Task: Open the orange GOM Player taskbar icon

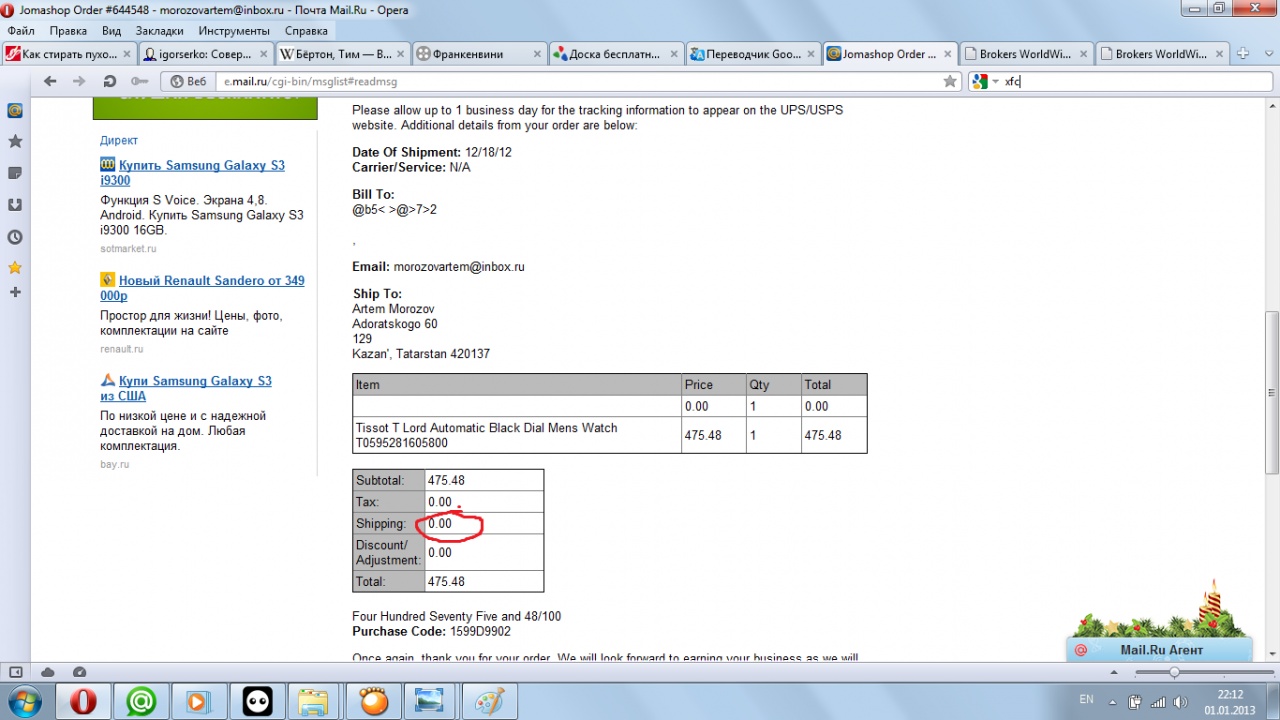Action: [x=373, y=701]
